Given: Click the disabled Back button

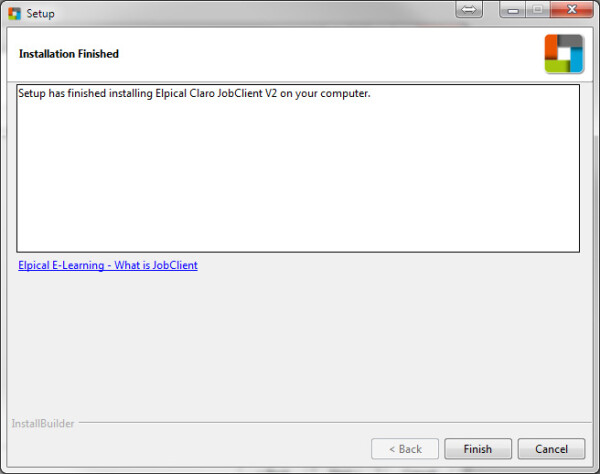Looking at the screenshot, I should tap(405, 449).
